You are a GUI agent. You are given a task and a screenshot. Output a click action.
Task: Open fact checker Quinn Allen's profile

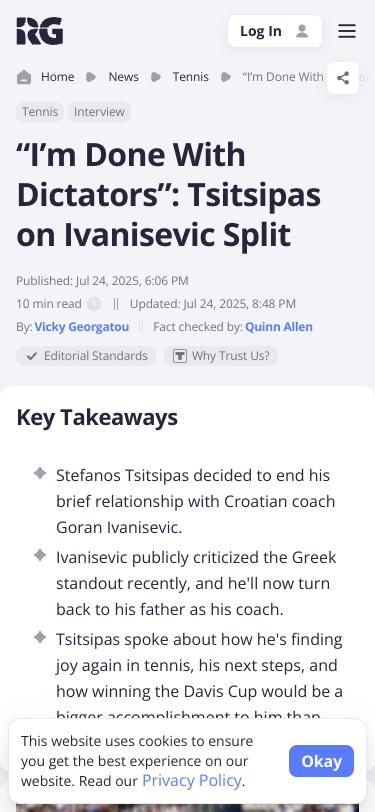tap(279, 327)
